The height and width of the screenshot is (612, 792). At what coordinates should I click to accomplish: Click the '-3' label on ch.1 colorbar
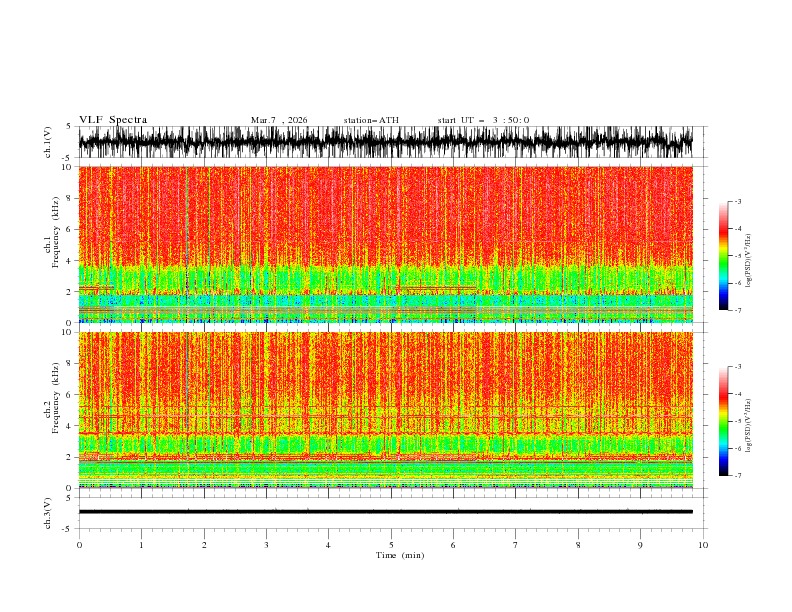[x=737, y=201]
